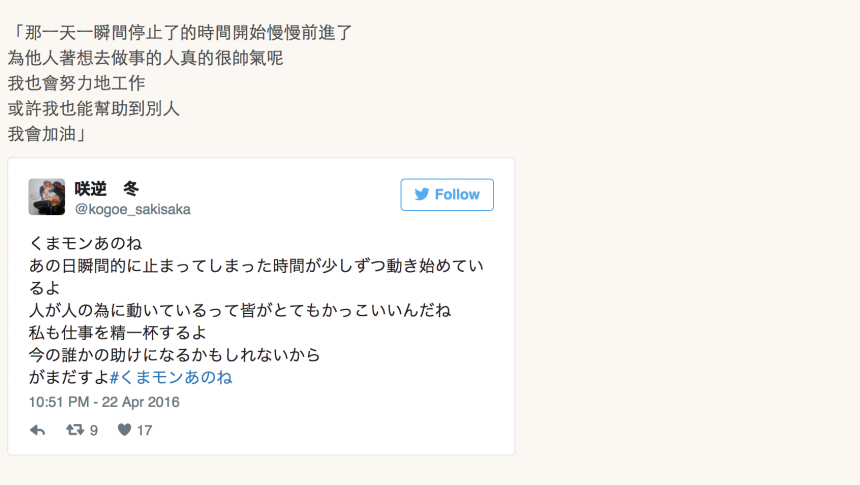Click the translation line 或許我也能幫助到別人

tap(94, 109)
